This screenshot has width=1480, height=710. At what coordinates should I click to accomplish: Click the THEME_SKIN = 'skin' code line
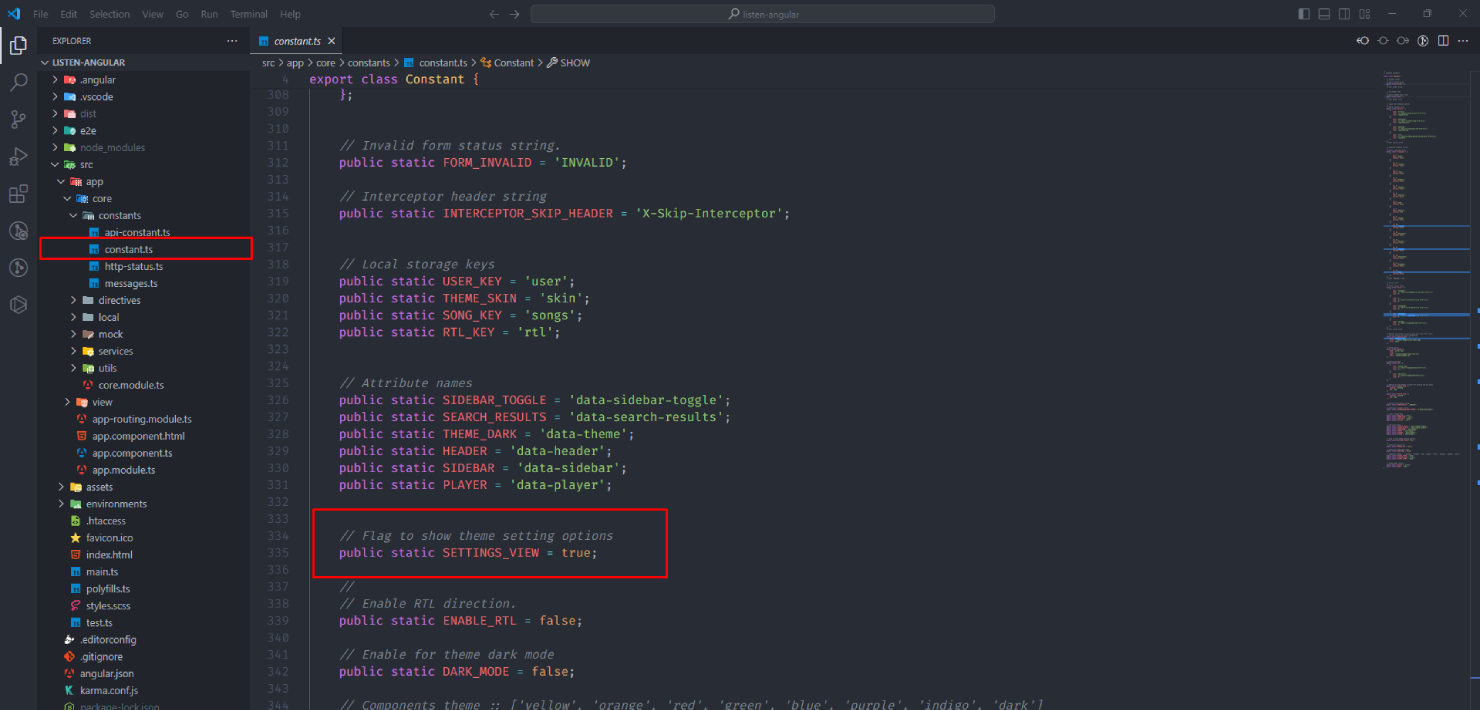tap(464, 299)
